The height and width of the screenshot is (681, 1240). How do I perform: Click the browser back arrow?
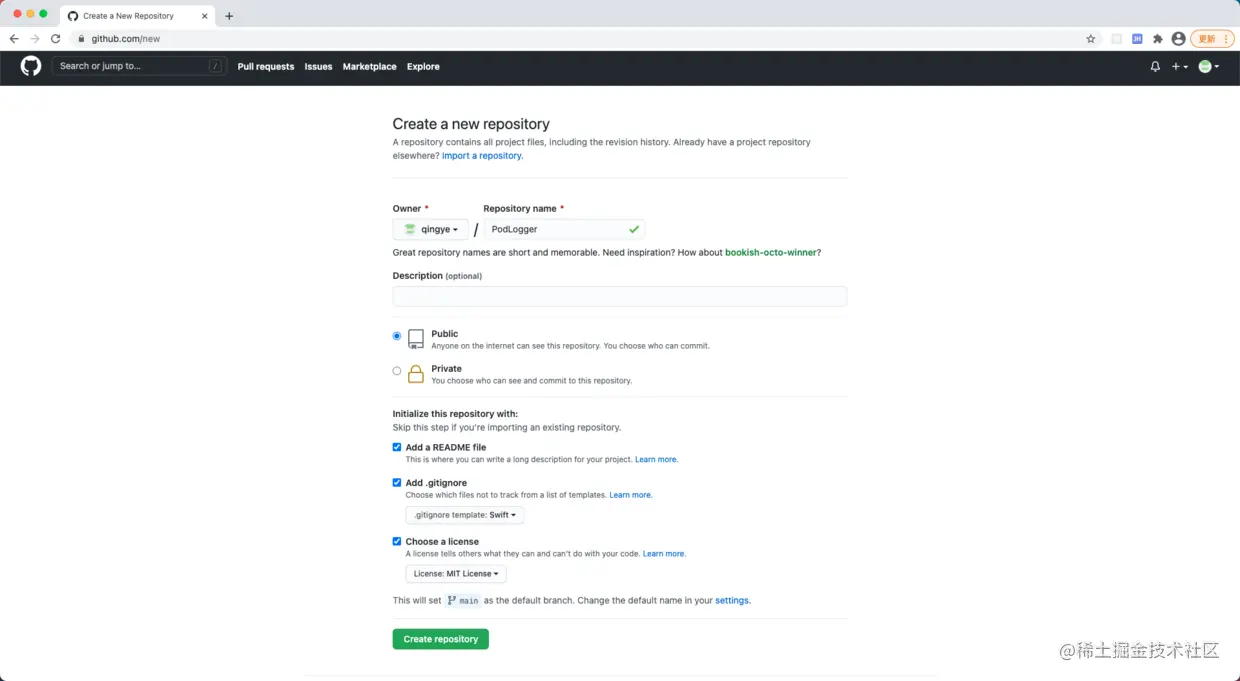point(14,39)
